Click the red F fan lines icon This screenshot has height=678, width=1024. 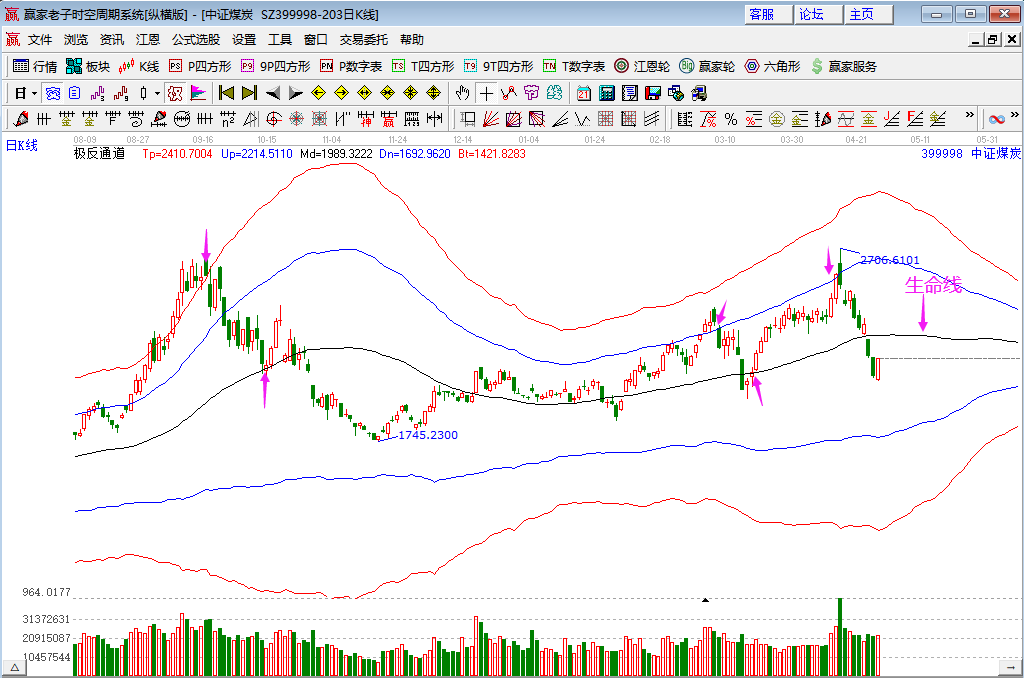point(915,119)
